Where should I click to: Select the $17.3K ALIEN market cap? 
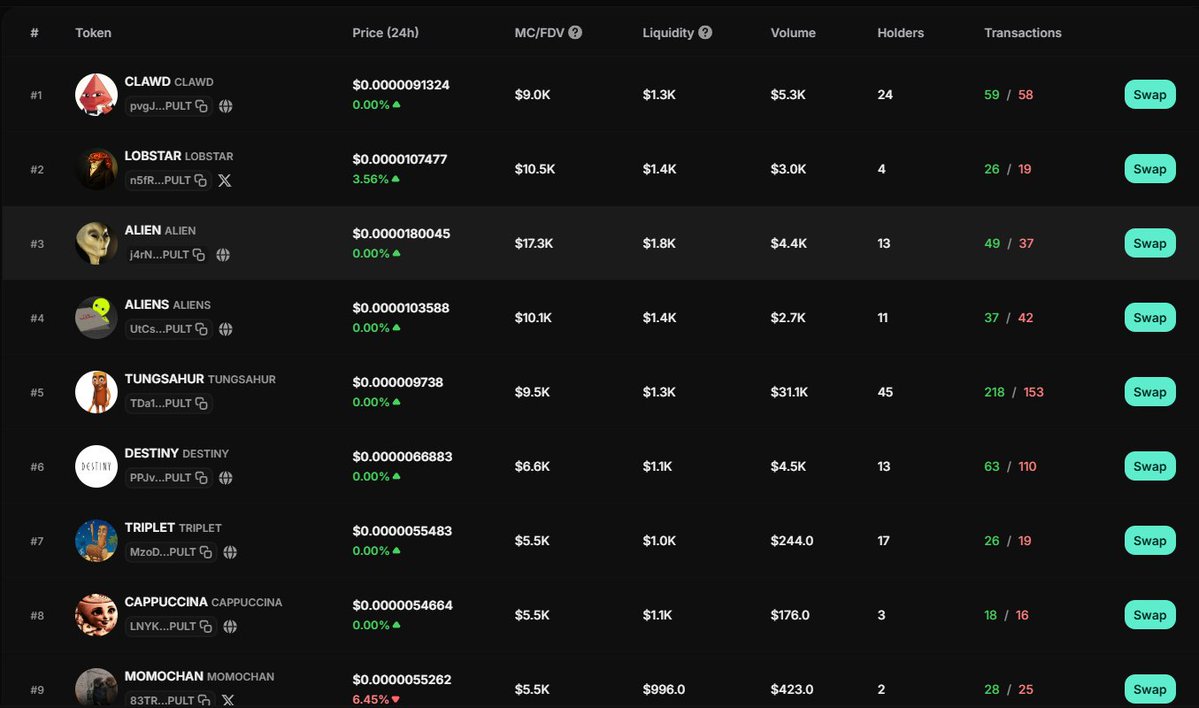534,243
